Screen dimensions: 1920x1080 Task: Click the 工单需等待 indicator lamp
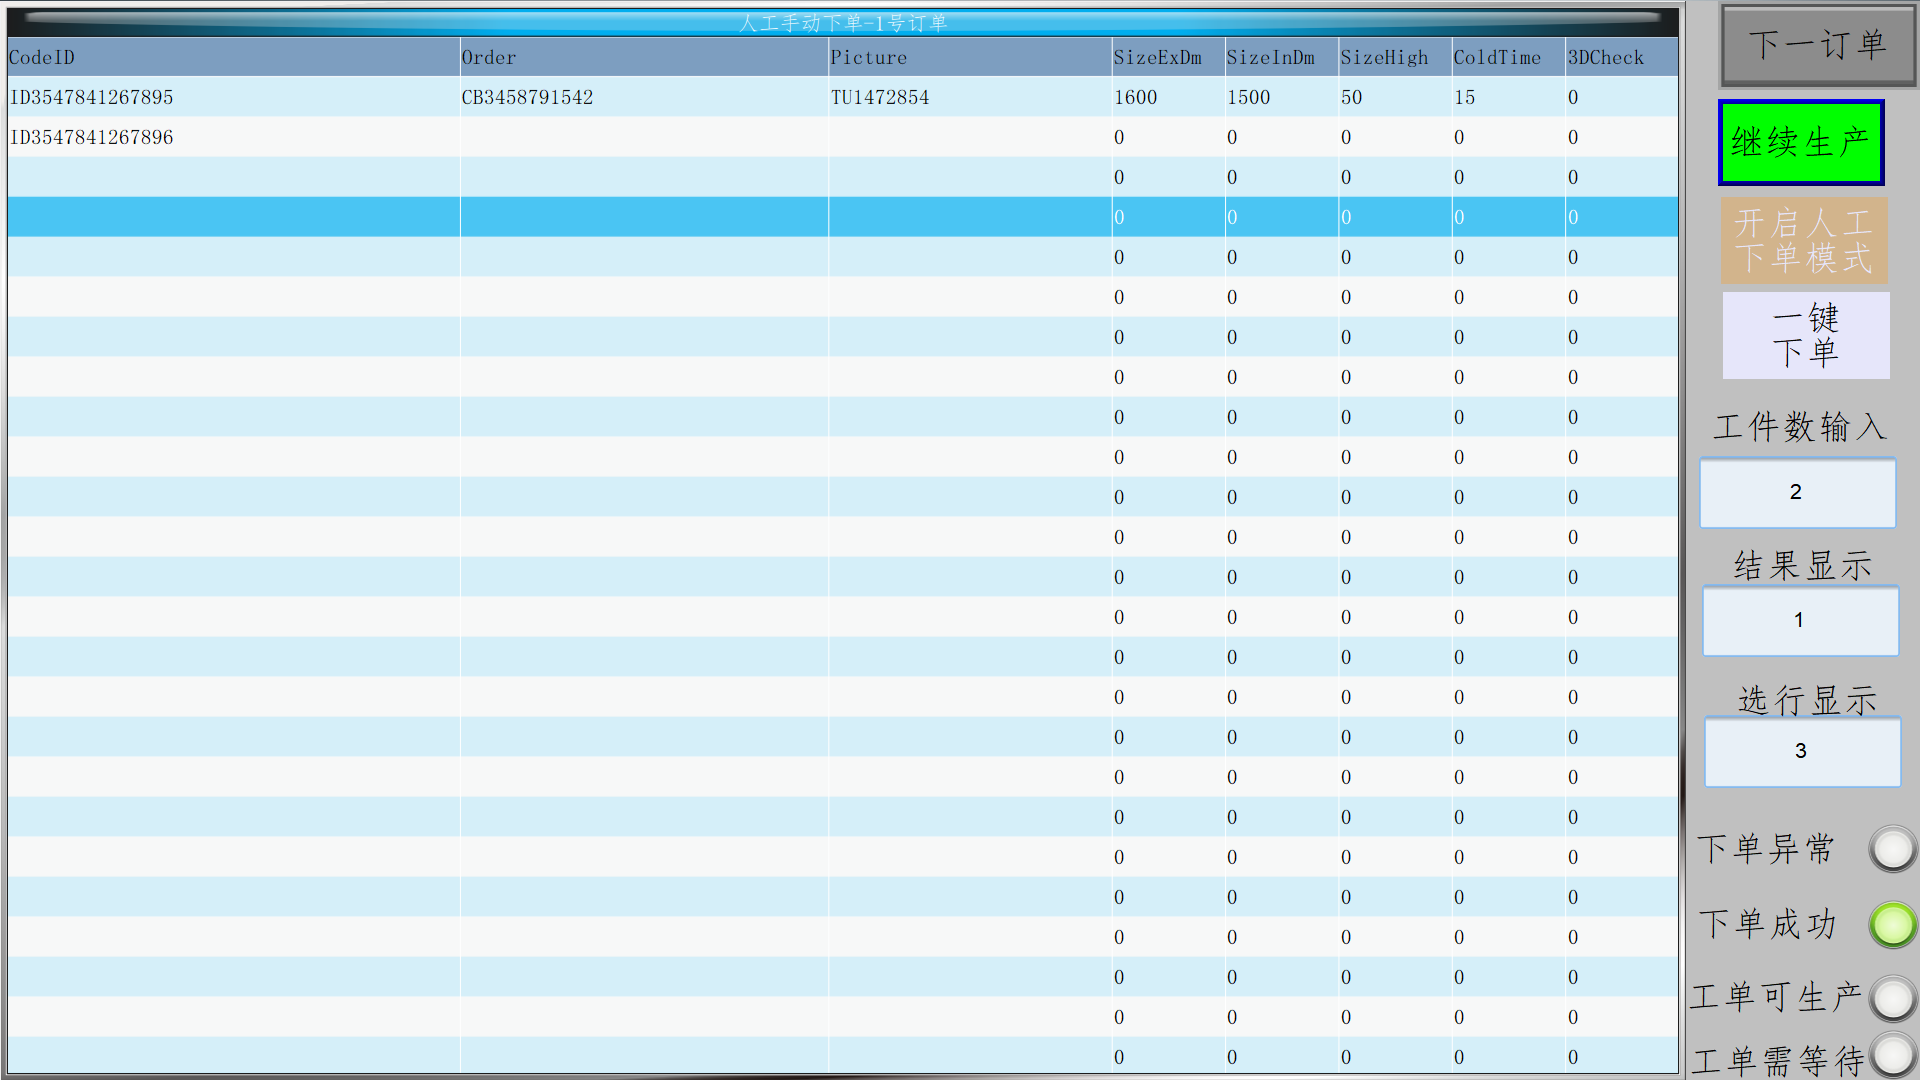(x=1892, y=1054)
